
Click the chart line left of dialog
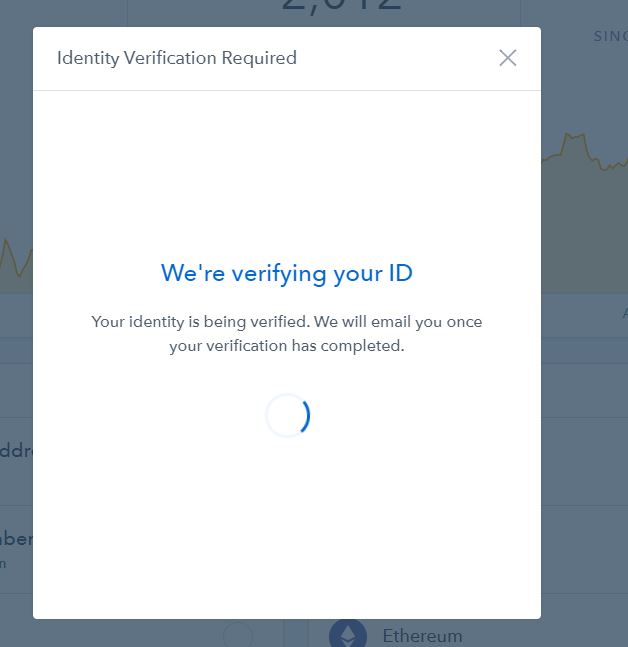tap(14, 256)
